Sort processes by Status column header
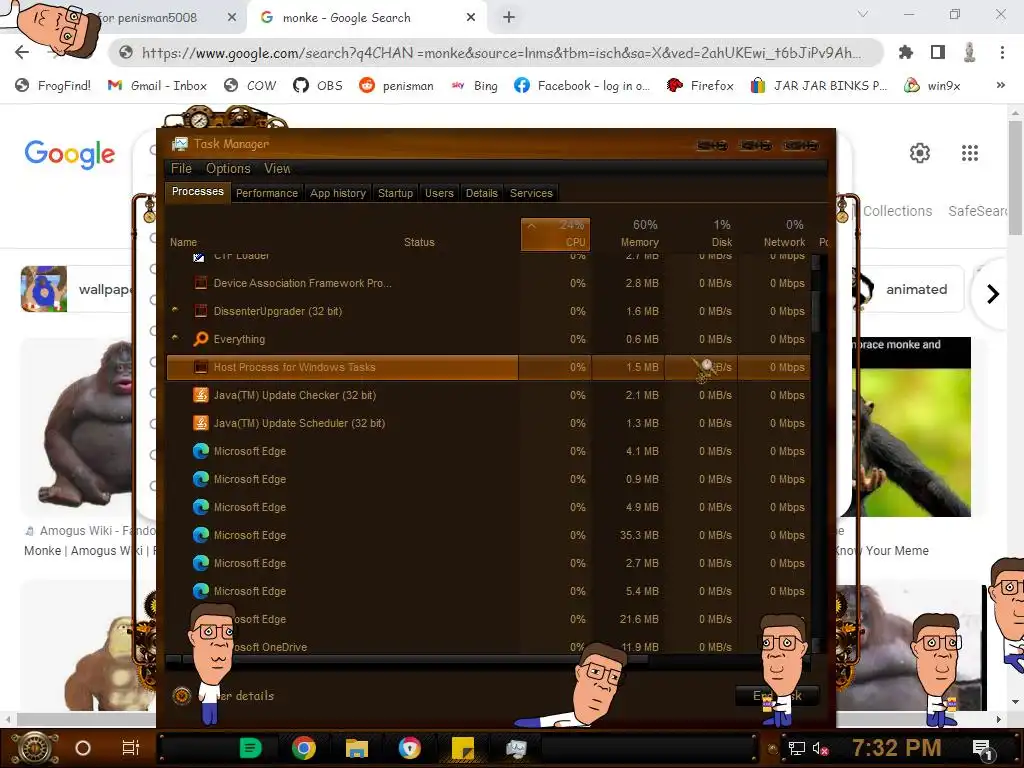This screenshot has width=1024, height=768. click(x=419, y=242)
